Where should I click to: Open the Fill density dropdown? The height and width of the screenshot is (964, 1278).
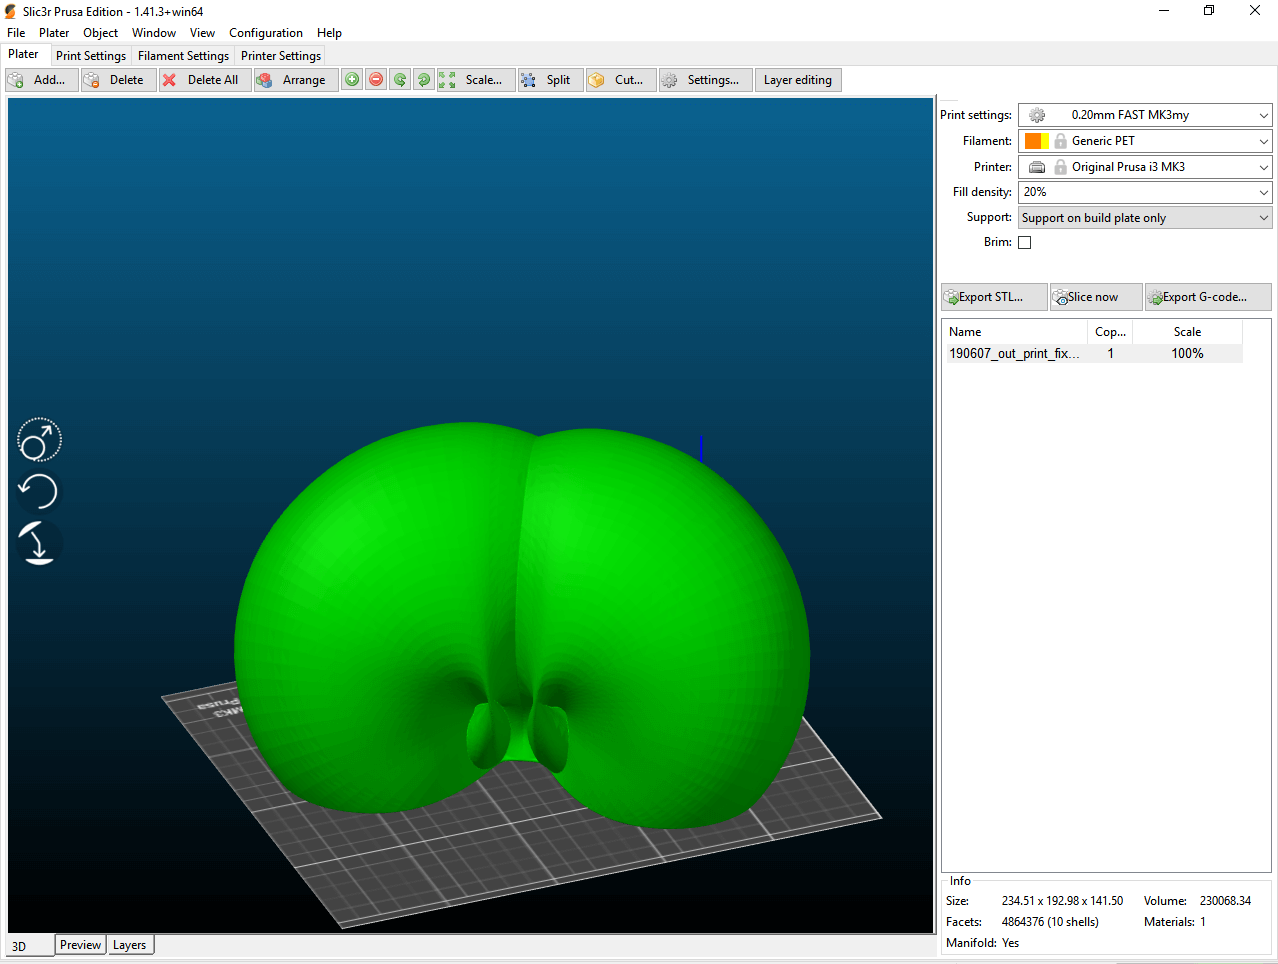[1263, 192]
